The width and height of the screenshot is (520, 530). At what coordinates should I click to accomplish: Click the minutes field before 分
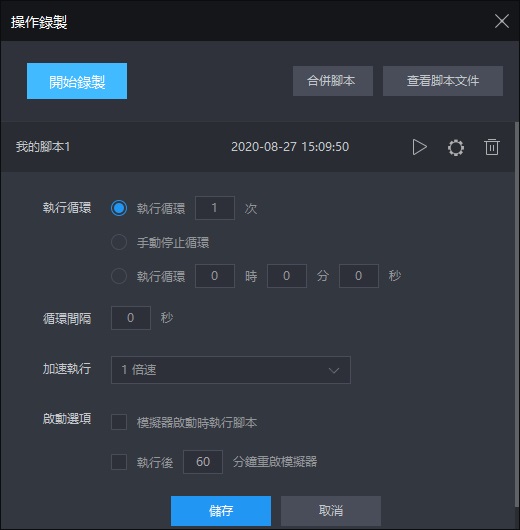click(287, 276)
